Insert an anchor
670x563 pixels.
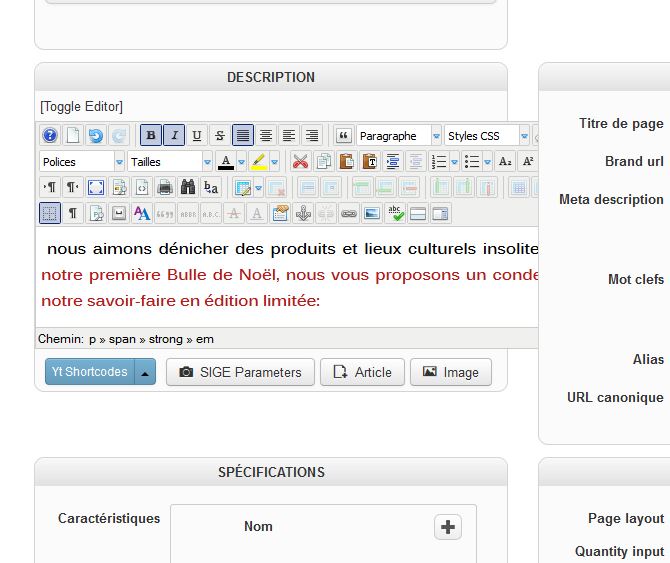coord(303,213)
